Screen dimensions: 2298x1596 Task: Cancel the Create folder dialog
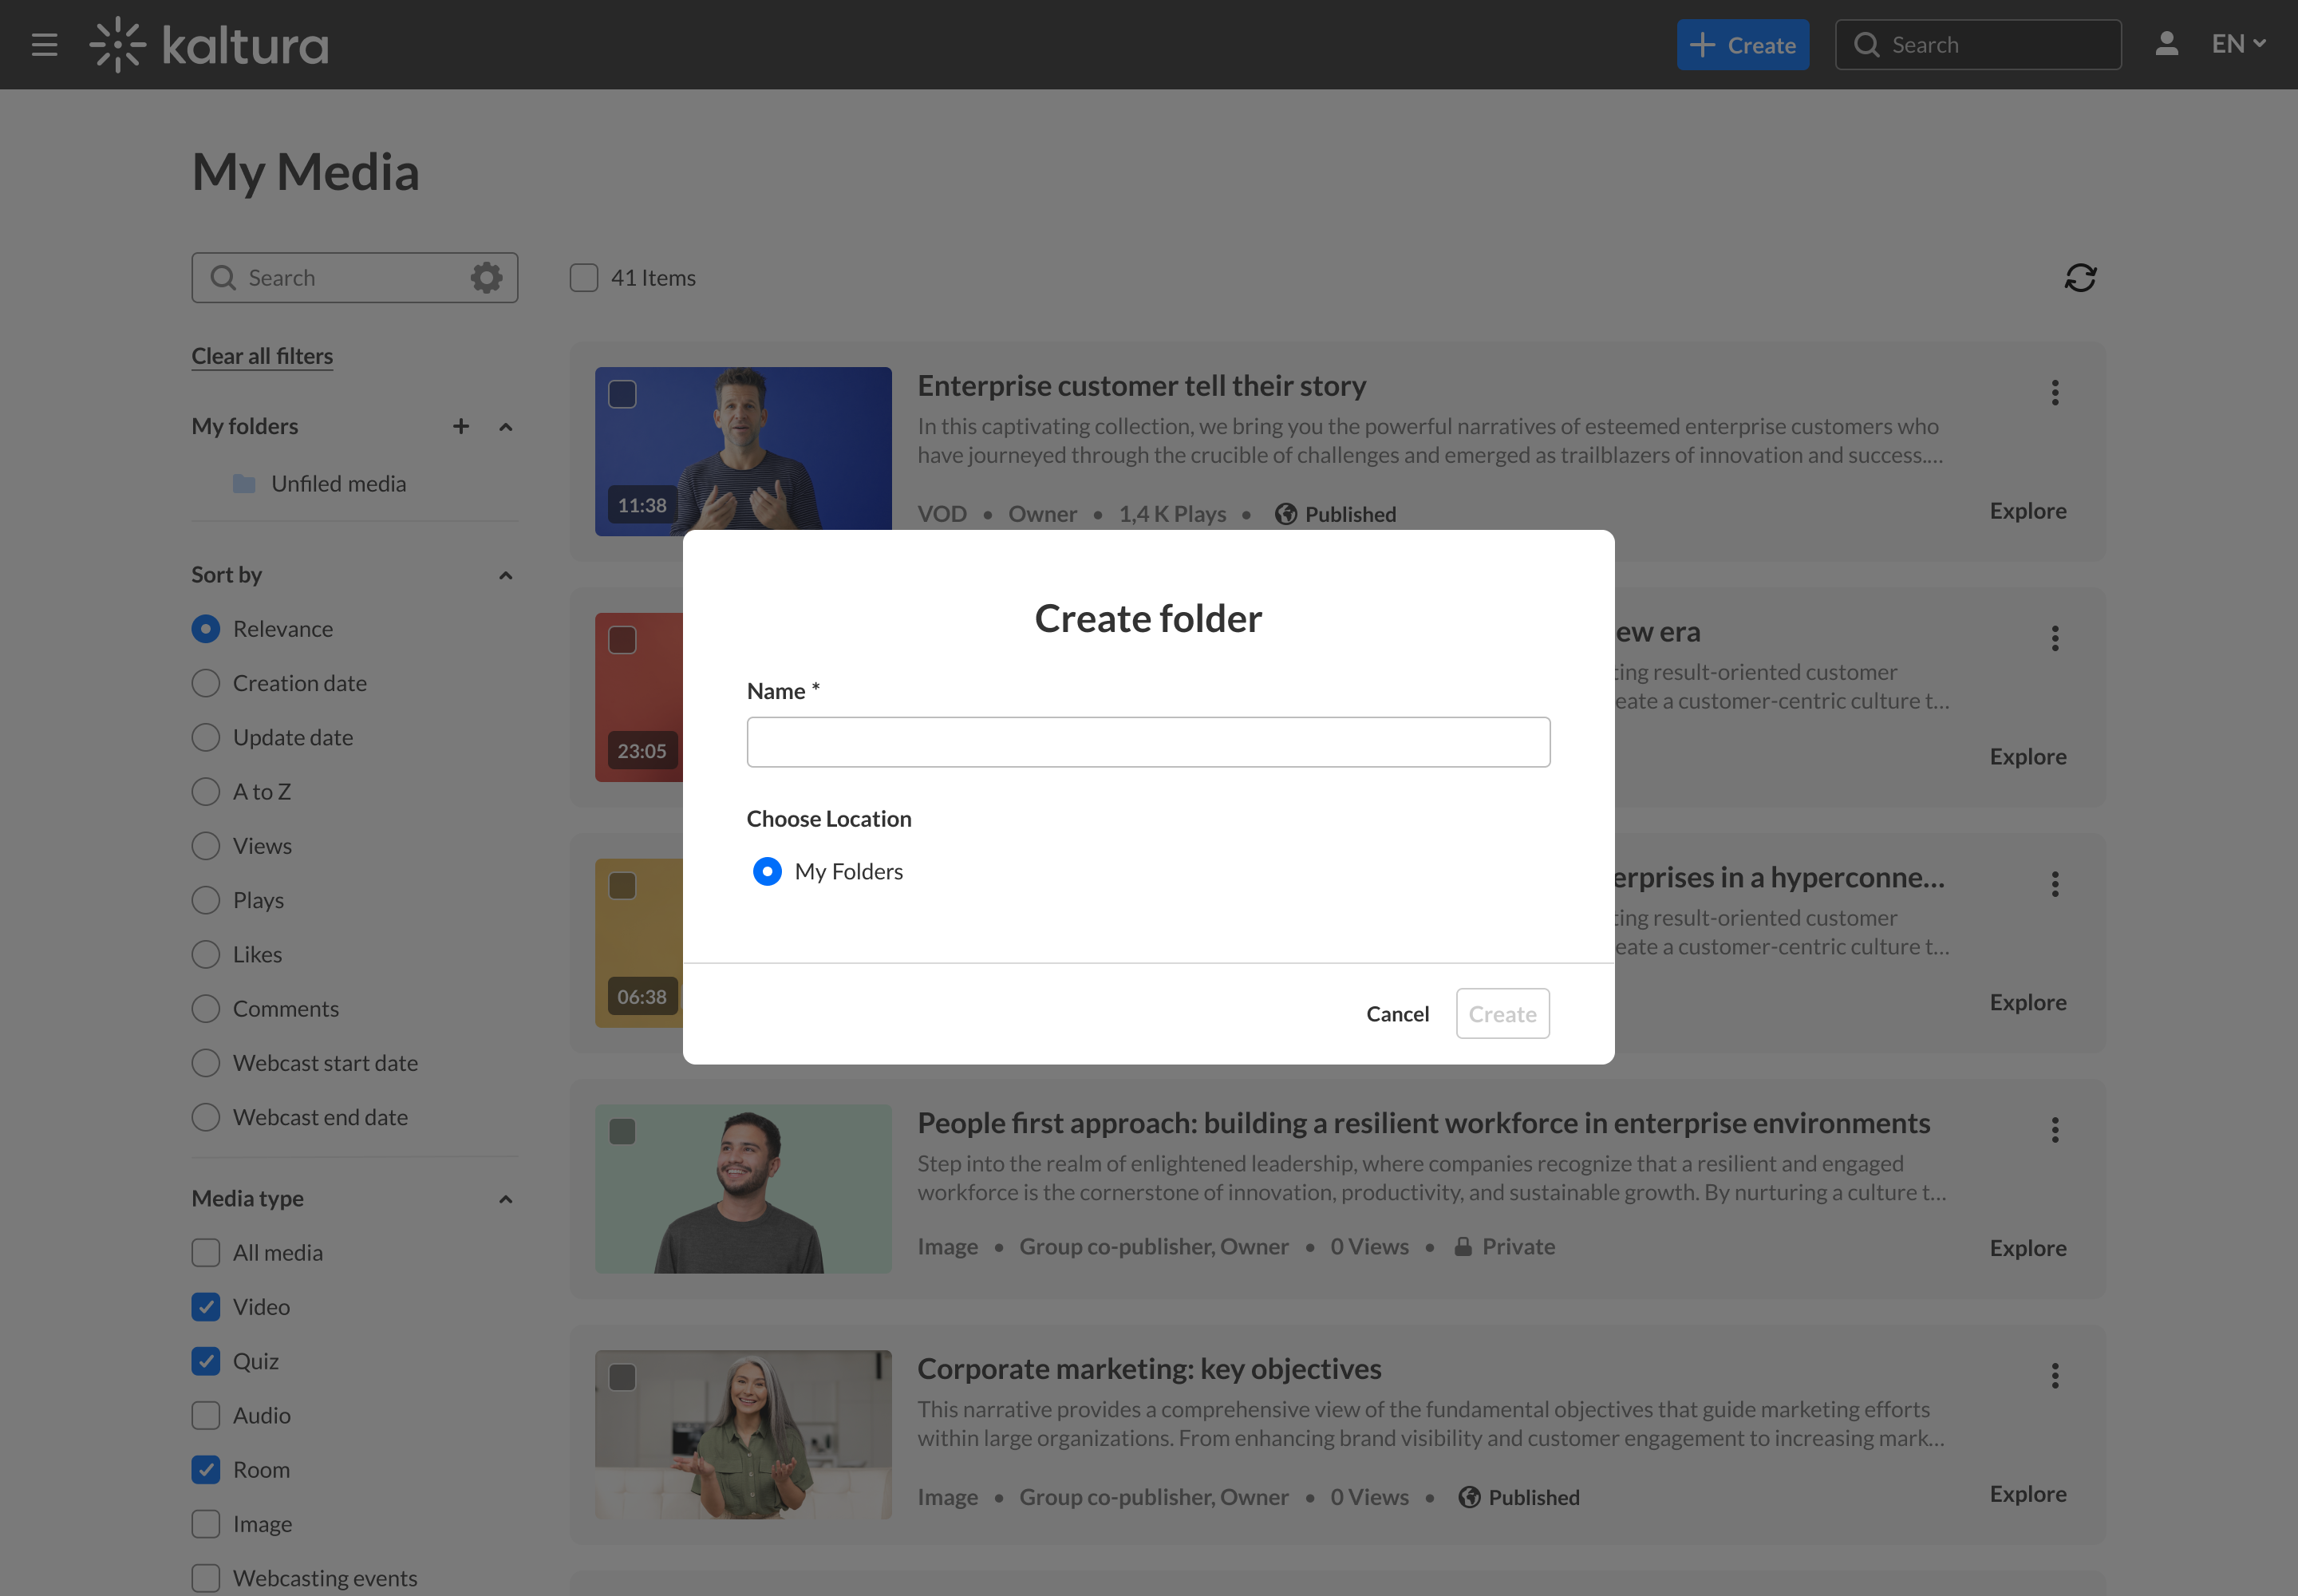tap(1397, 1014)
